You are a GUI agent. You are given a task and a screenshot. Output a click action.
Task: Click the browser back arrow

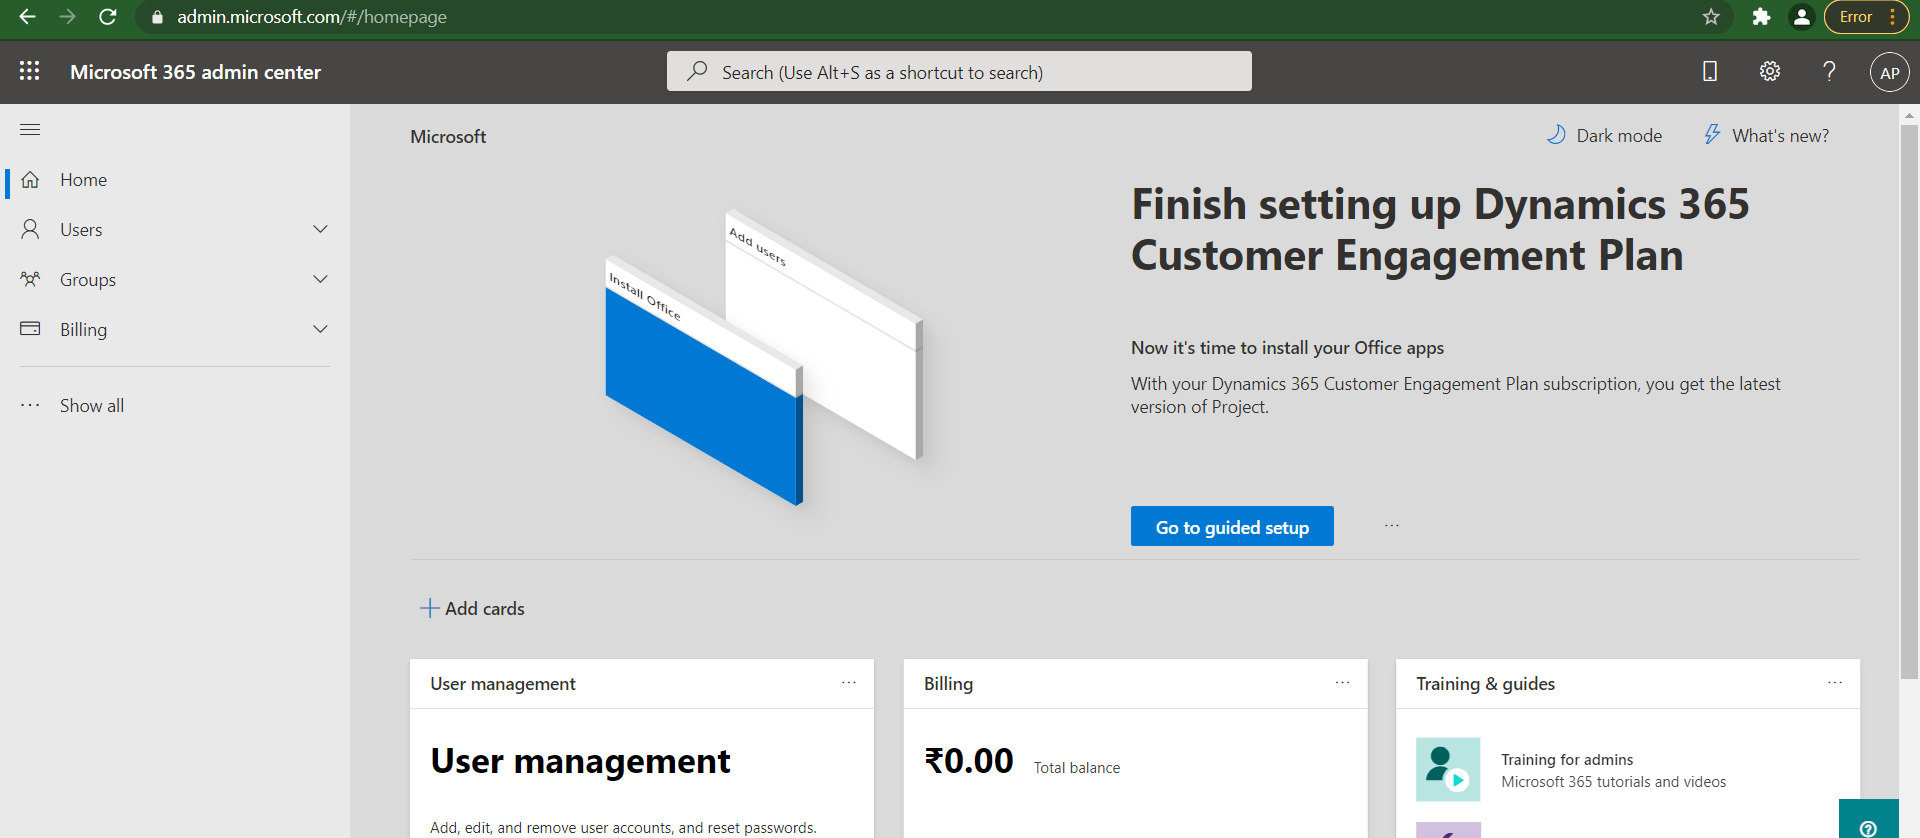(x=27, y=17)
